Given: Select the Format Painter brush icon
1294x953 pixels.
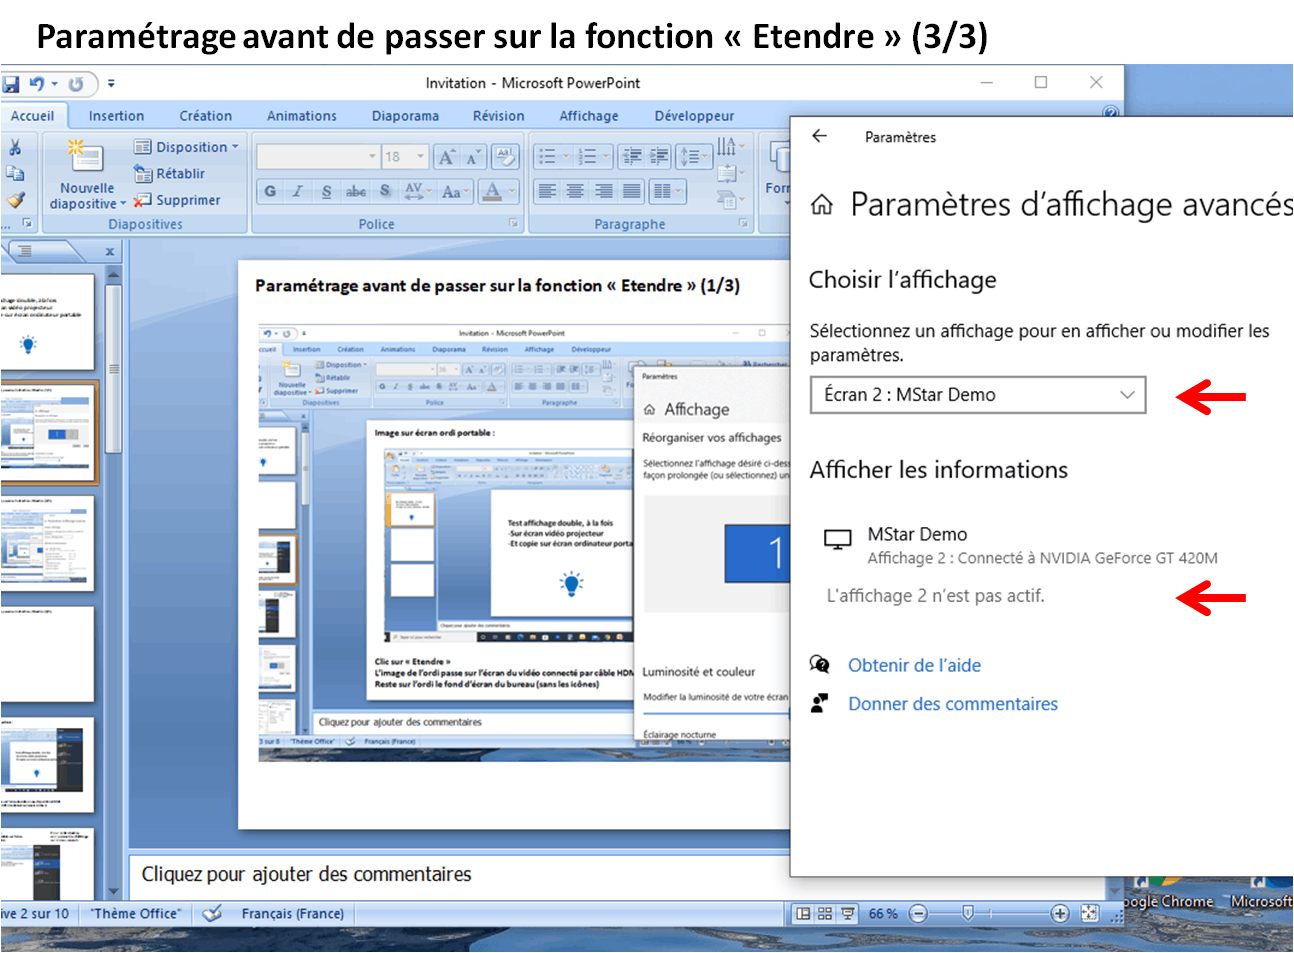Looking at the screenshot, I should pyautogui.click(x=15, y=200).
